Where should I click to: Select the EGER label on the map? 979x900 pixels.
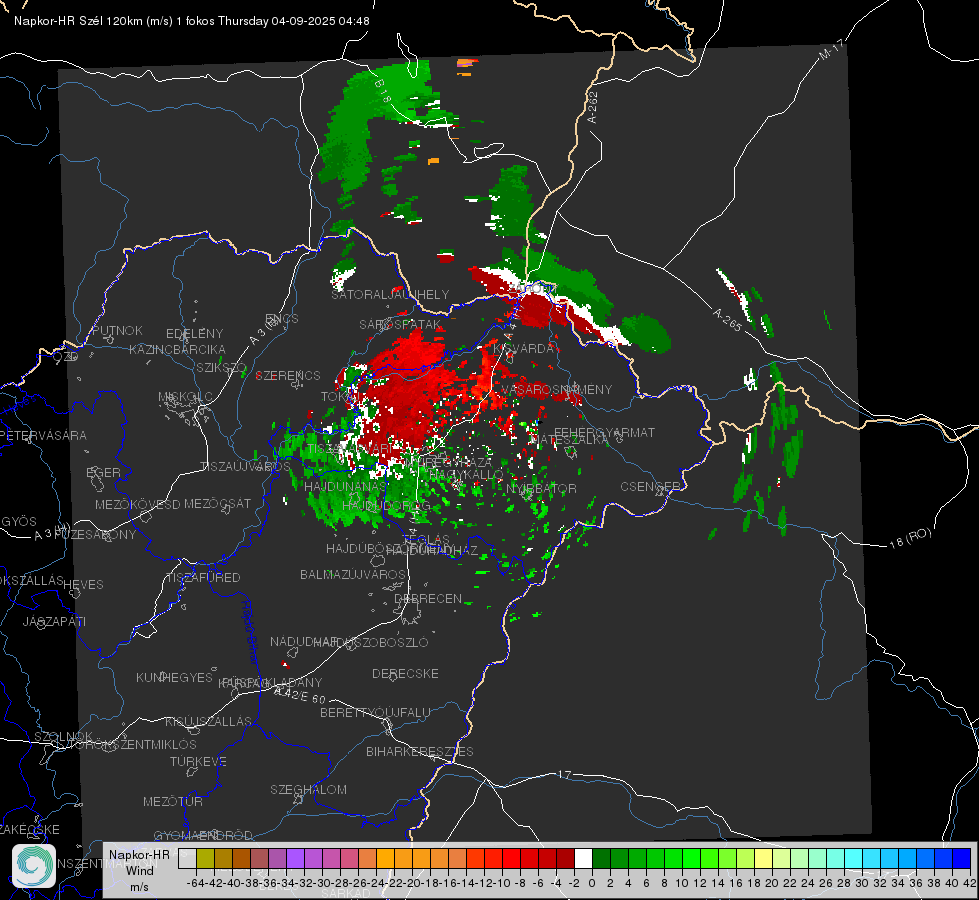coord(104,472)
